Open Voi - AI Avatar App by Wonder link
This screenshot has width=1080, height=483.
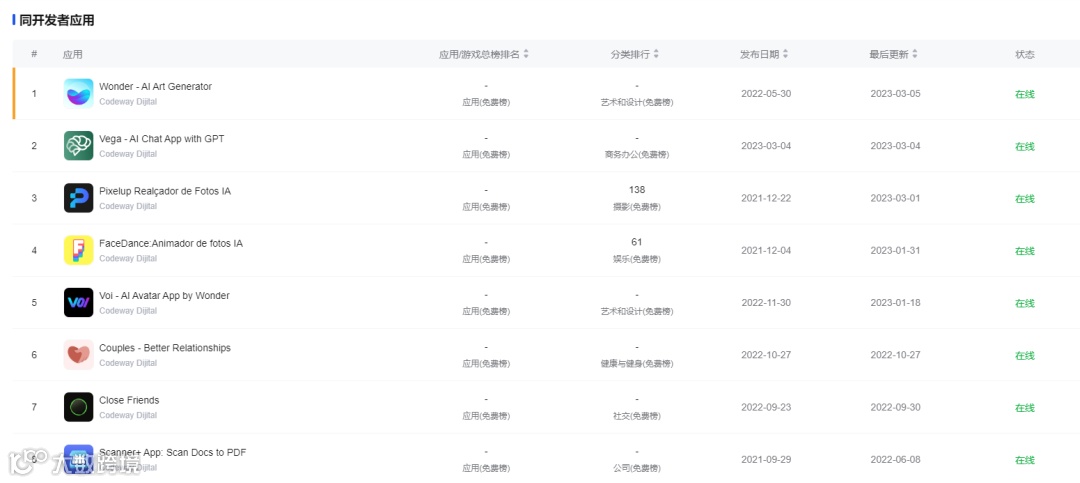point(165,296)
